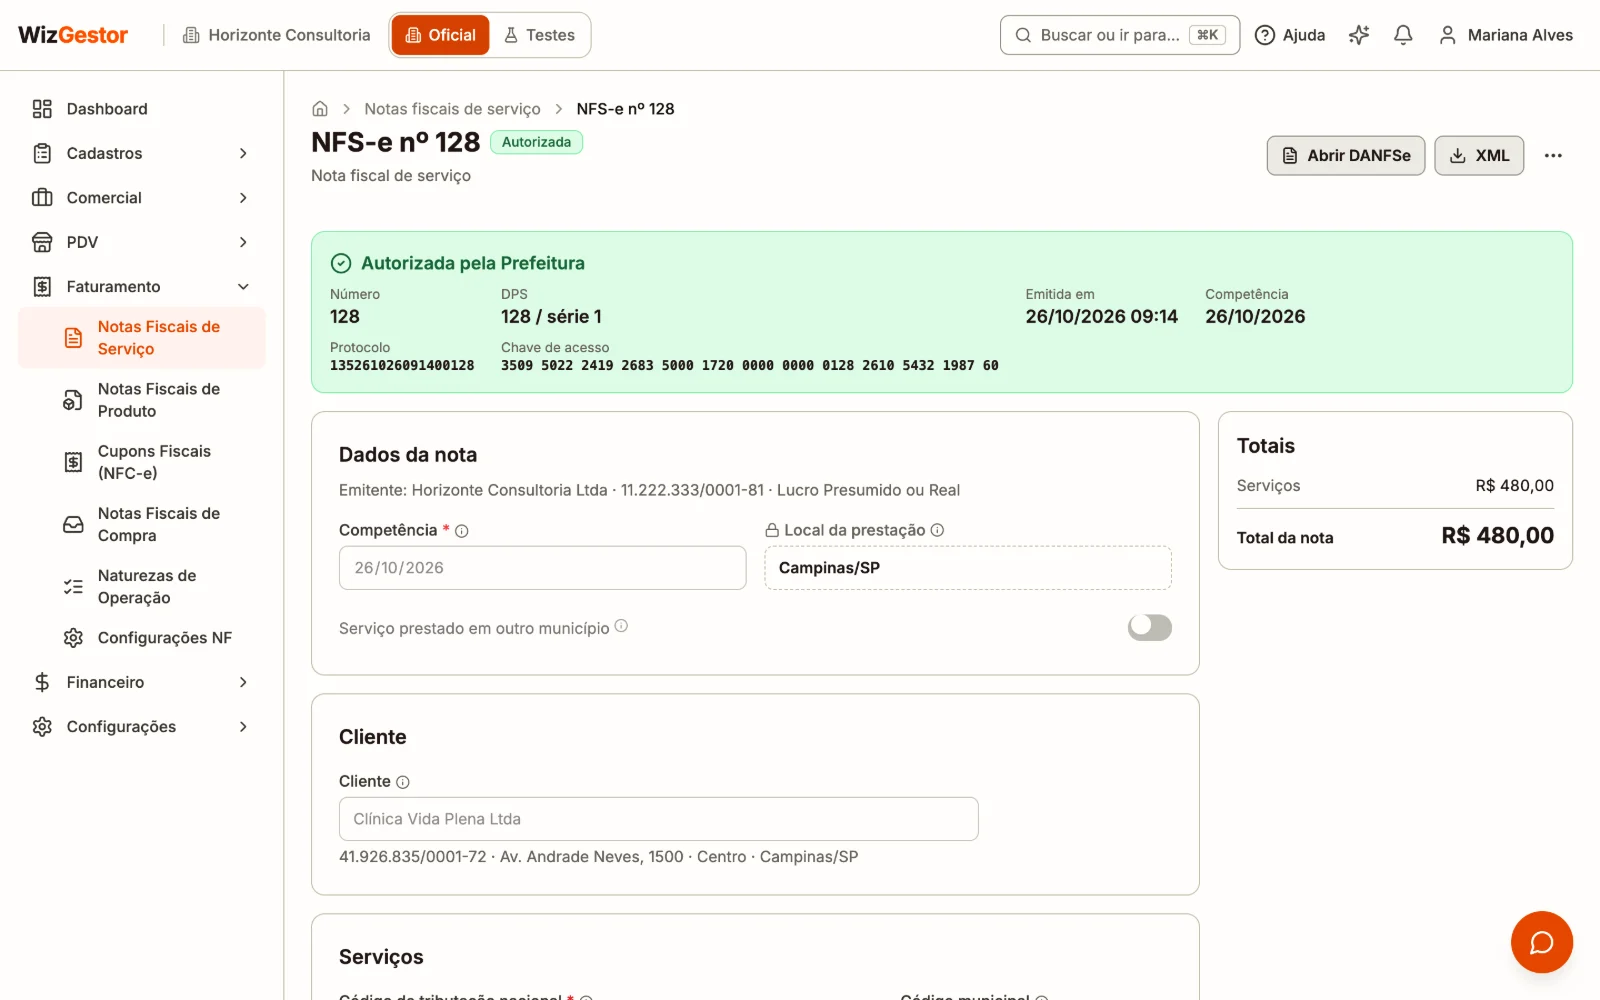This screenshot has height=1000, width=1600.
Task: Click the client address line 41.926.835/0001-72
Action: click(x=598, y=857)
